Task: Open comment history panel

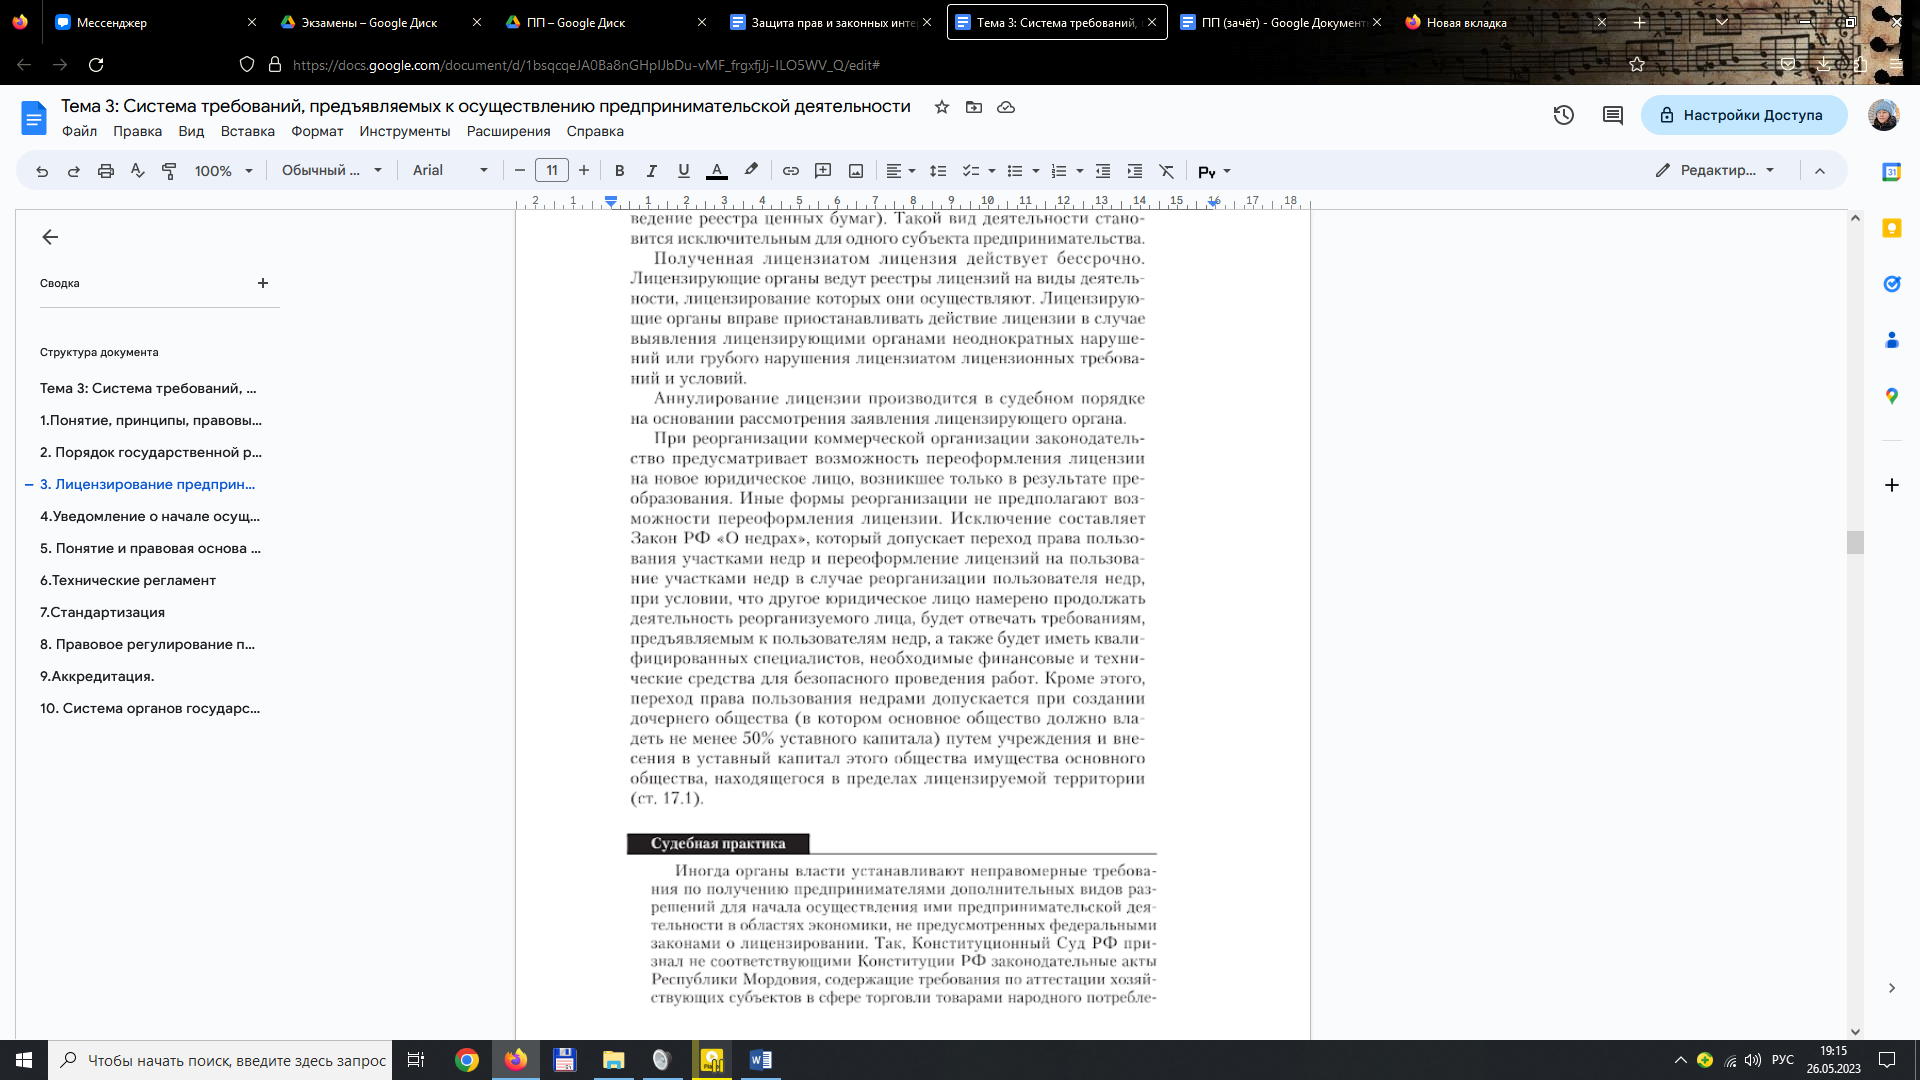Action: pyautogui.click(x=1613, y=115)
